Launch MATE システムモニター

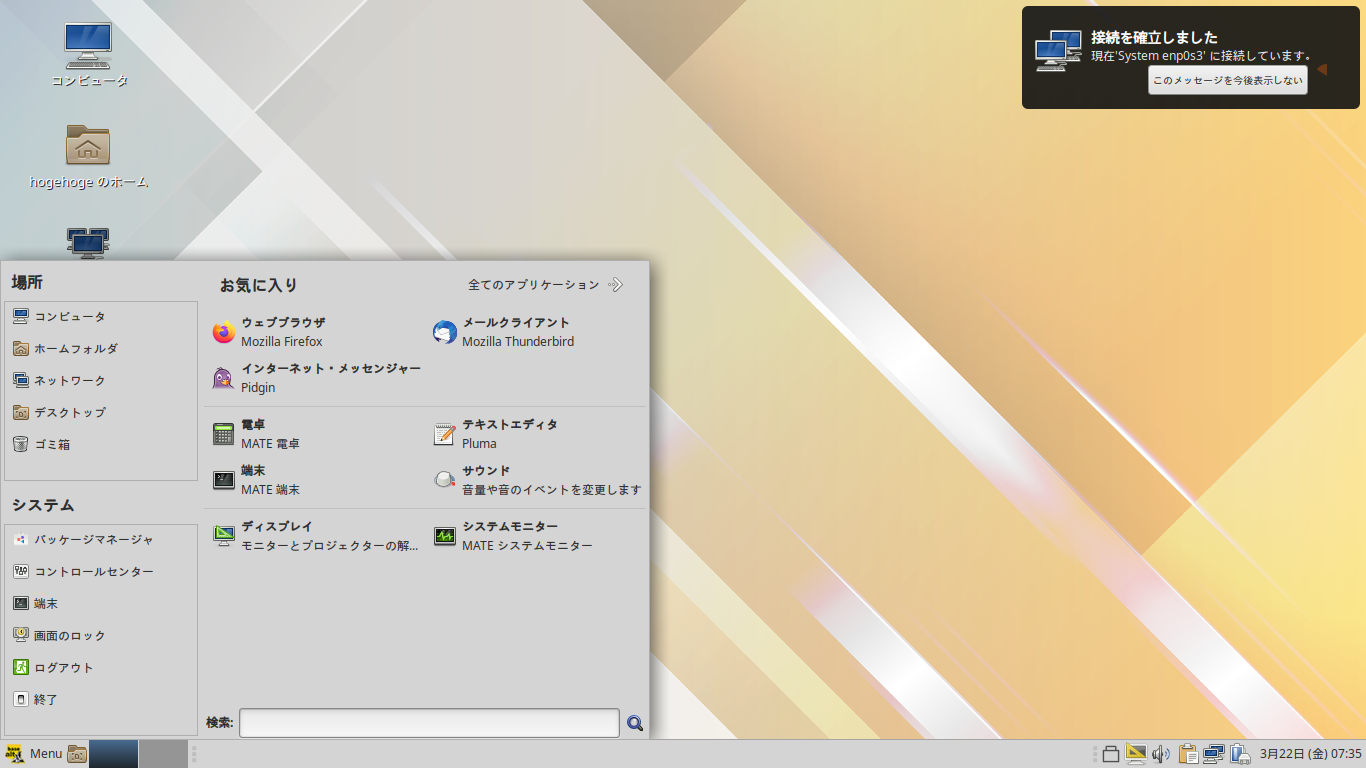pos(513,536)
